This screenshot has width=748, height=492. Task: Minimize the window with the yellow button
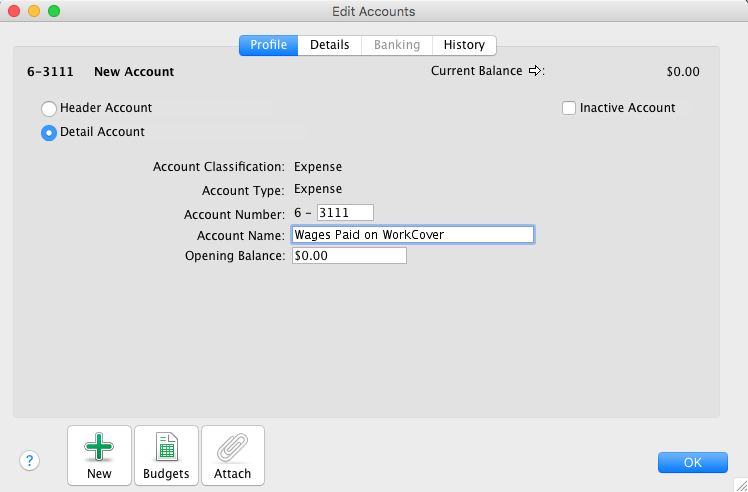click(x=34, y=11)
